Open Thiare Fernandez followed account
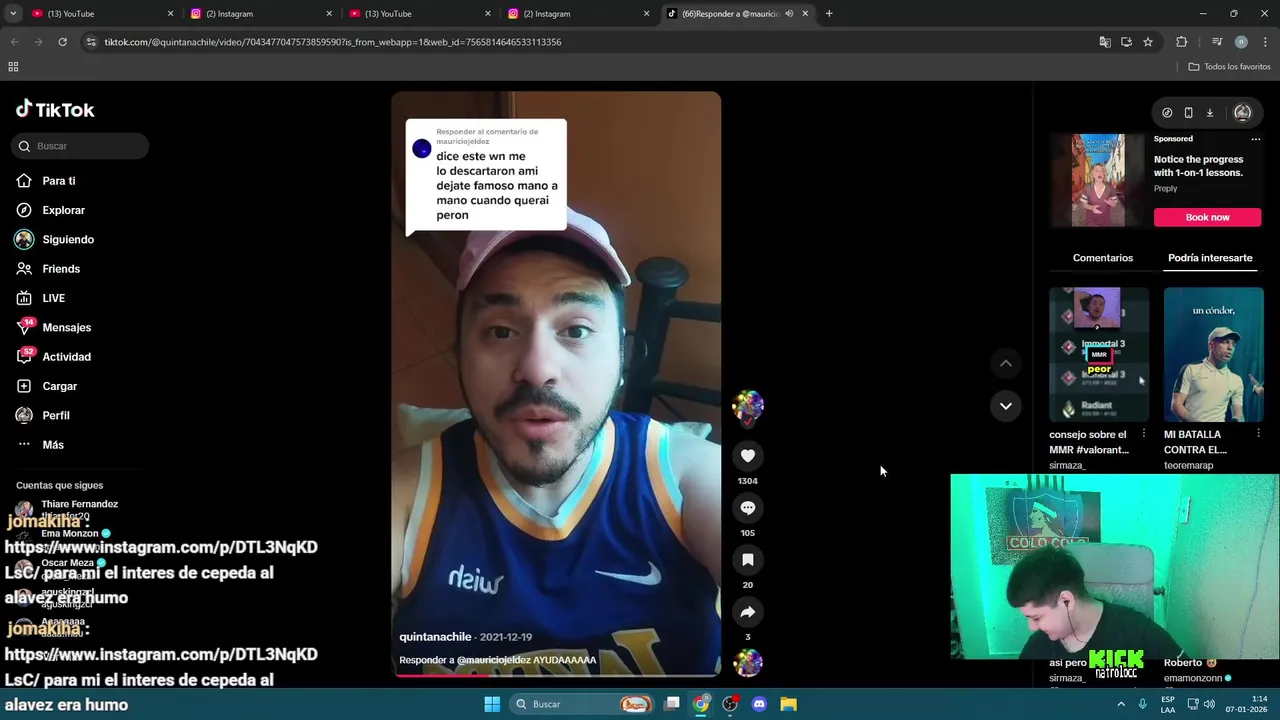Image resolution: width=1280 pixels, height=720 pixels. pyautogui.click(x=79, y=504)
